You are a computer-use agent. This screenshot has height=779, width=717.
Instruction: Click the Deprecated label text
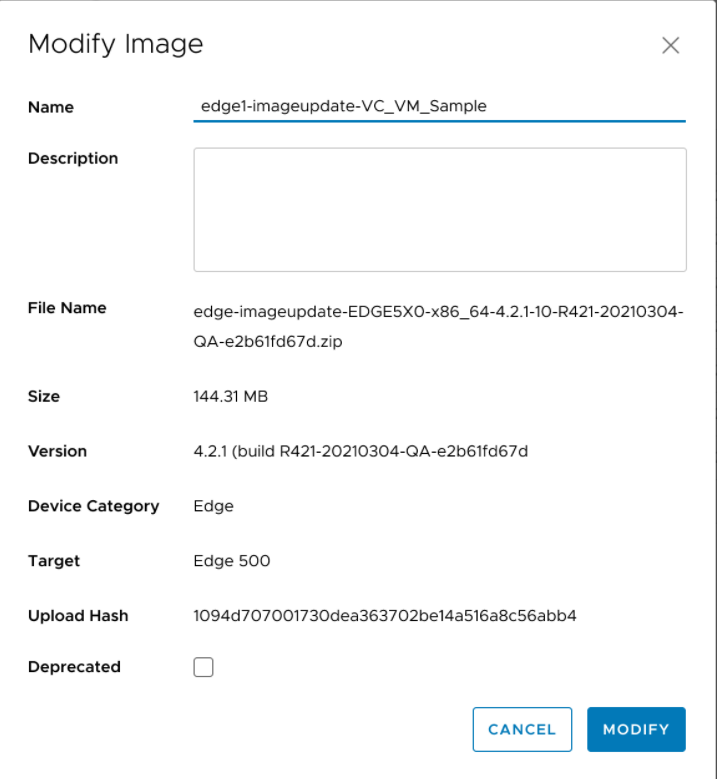[x=74, y=667]
